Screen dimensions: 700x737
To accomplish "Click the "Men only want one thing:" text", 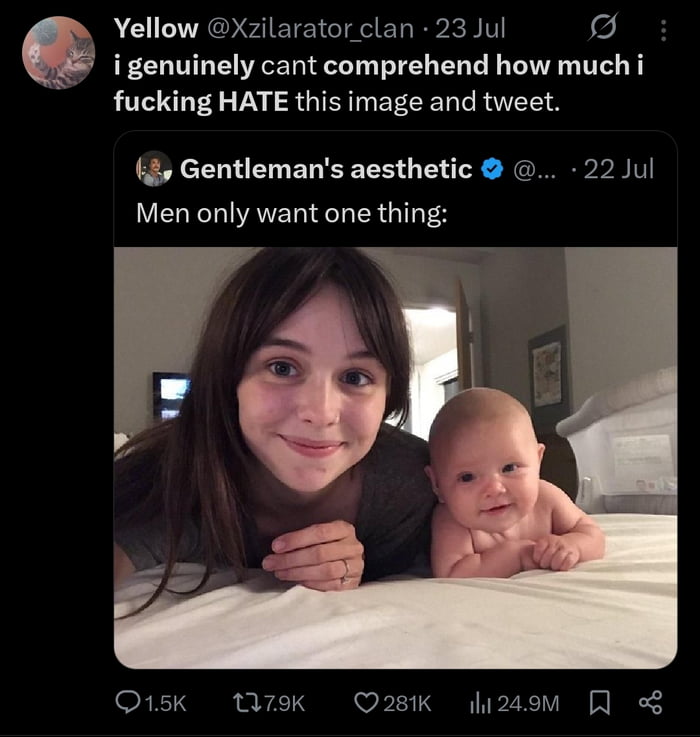I will point(291,213).
